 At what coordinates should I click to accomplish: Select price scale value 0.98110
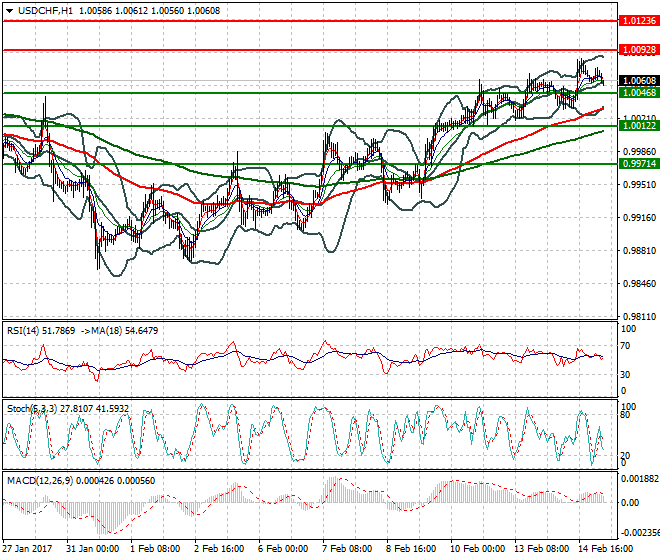(x=639, y=317)
